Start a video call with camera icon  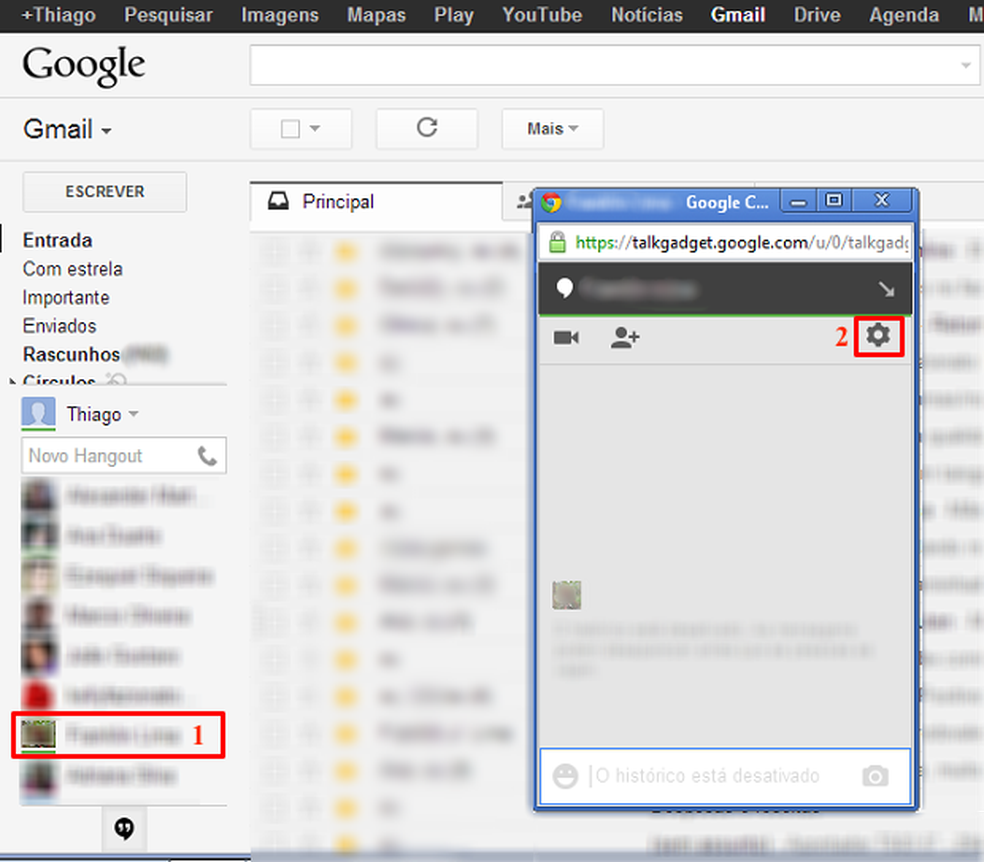pos(566,338)
